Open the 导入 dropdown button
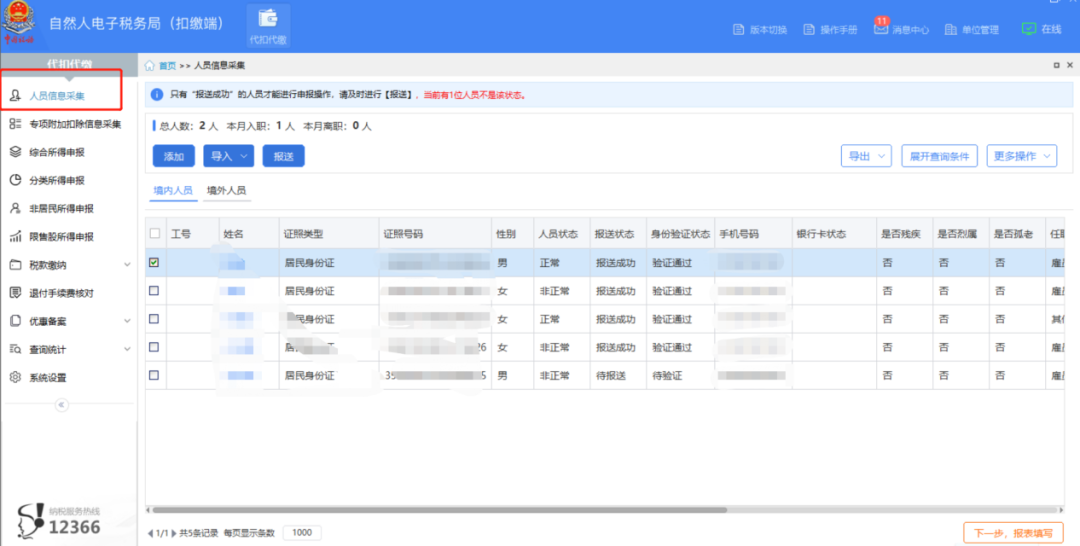 [x=228, y=156]
